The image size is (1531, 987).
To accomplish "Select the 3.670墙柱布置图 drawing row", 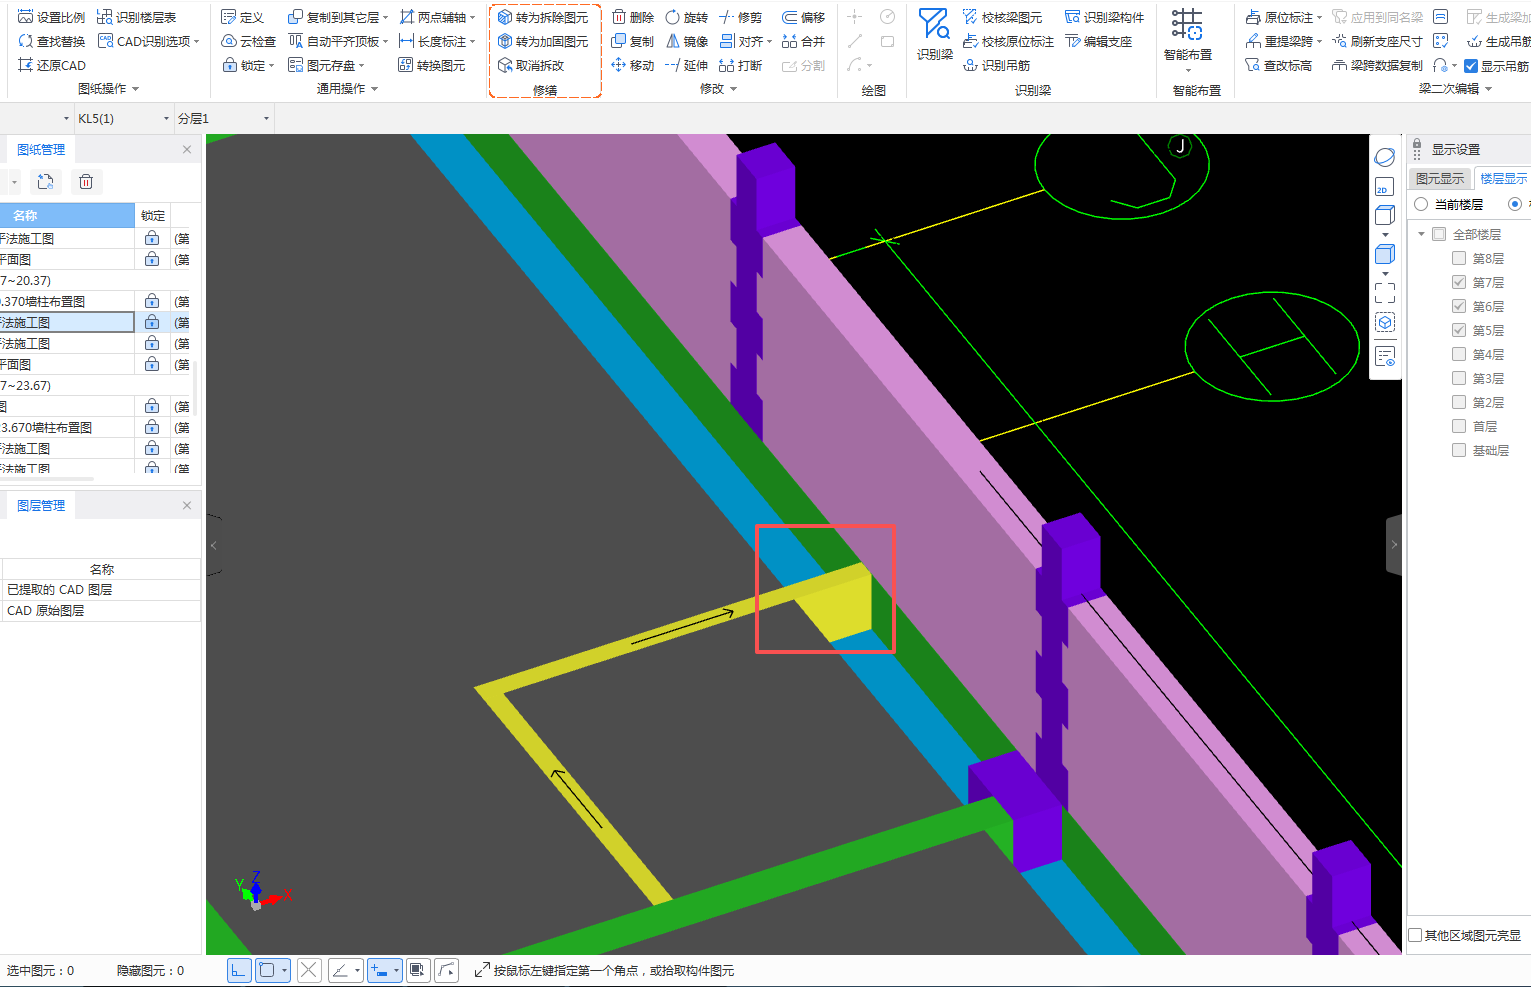I will pyautogui.click(x=67, y=427).
